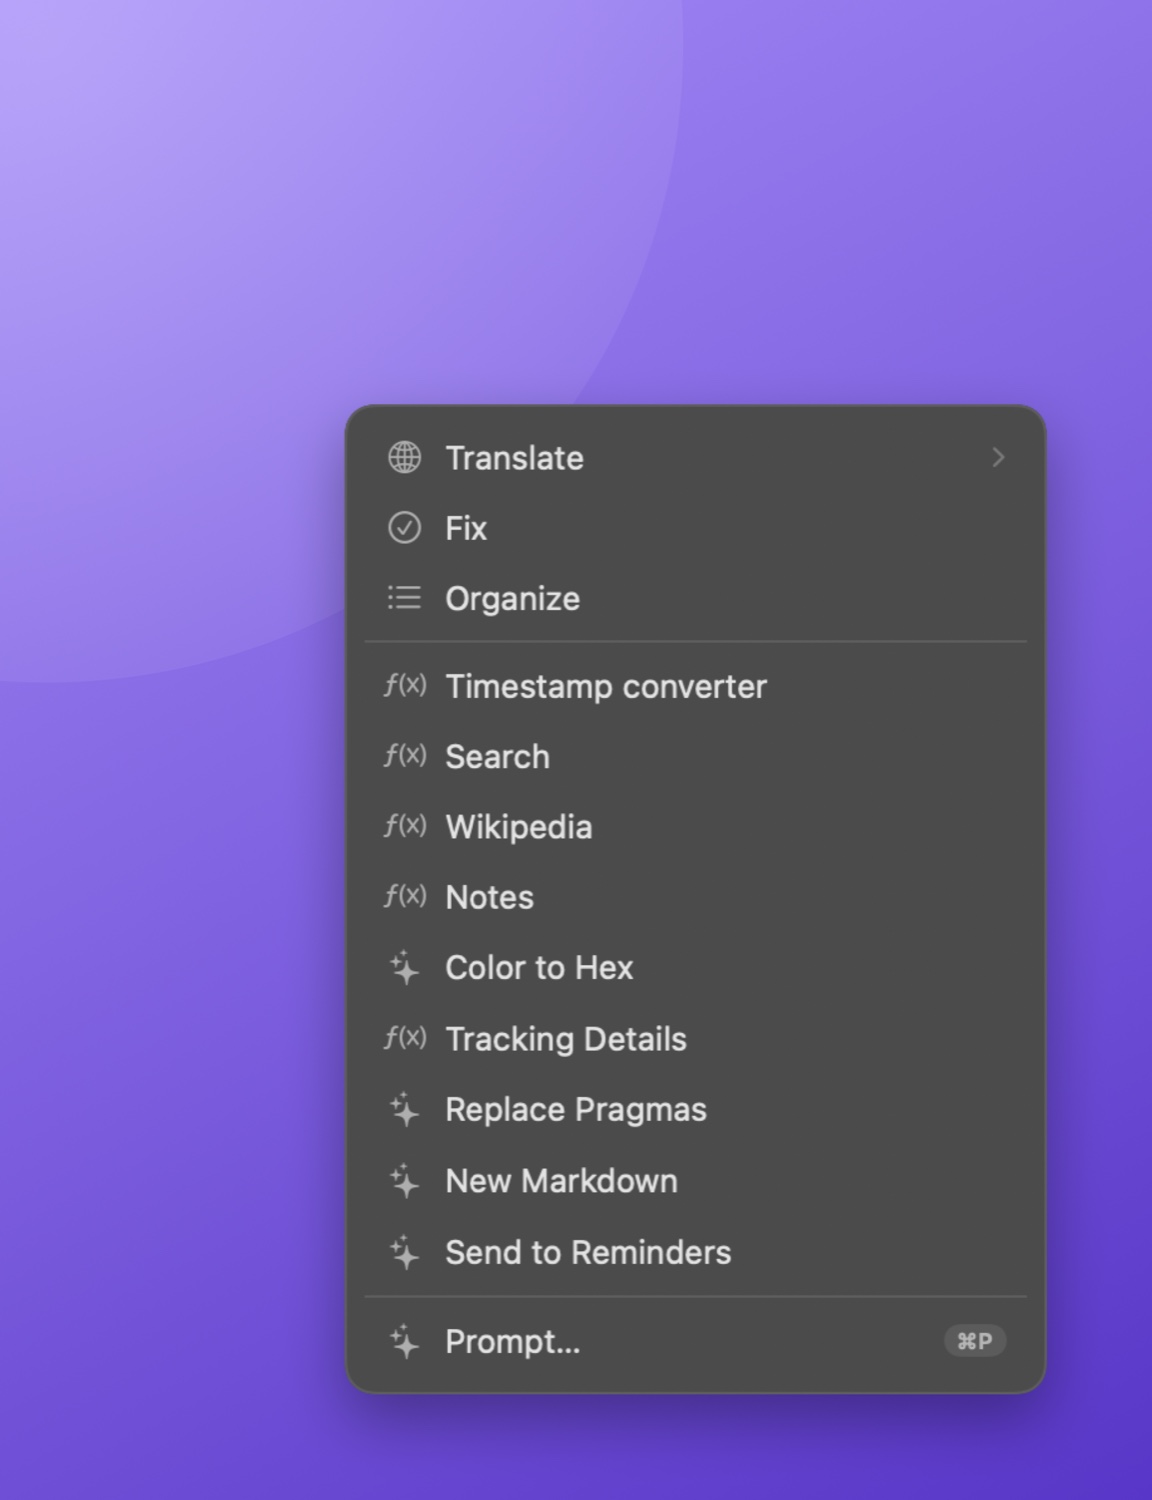Click the sparkle icon beside Color to Hex
The image size is (1152, 1500).
(x=404, y=967)
